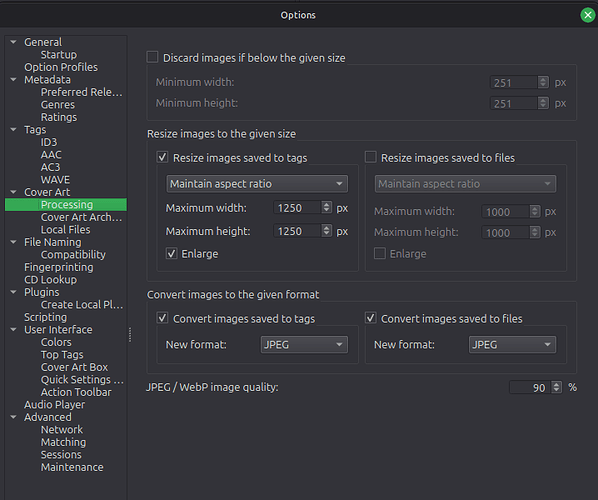
Task: Open the Option Profiles page
Action: point(61,67)
